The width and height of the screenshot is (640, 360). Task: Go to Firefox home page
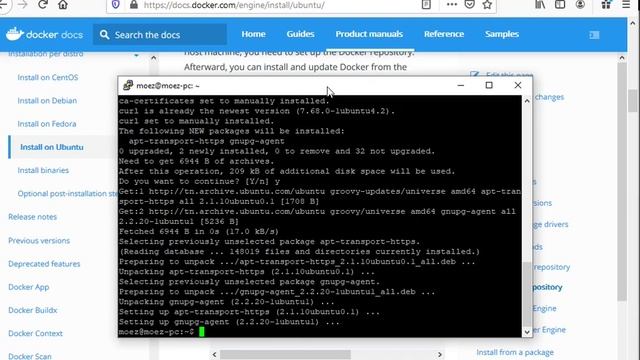pos(63,5)
